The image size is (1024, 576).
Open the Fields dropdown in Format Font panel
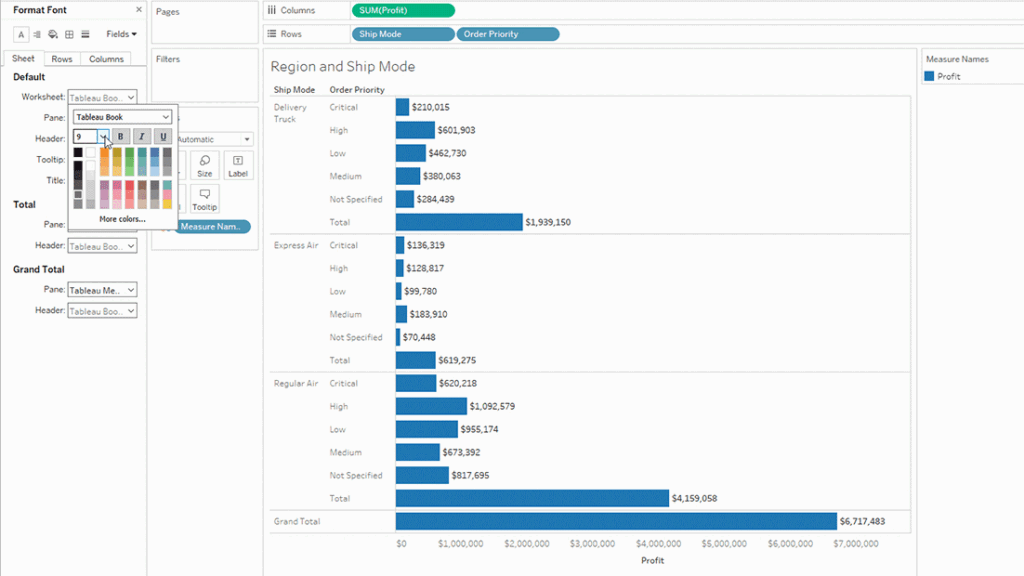(121, 33)
